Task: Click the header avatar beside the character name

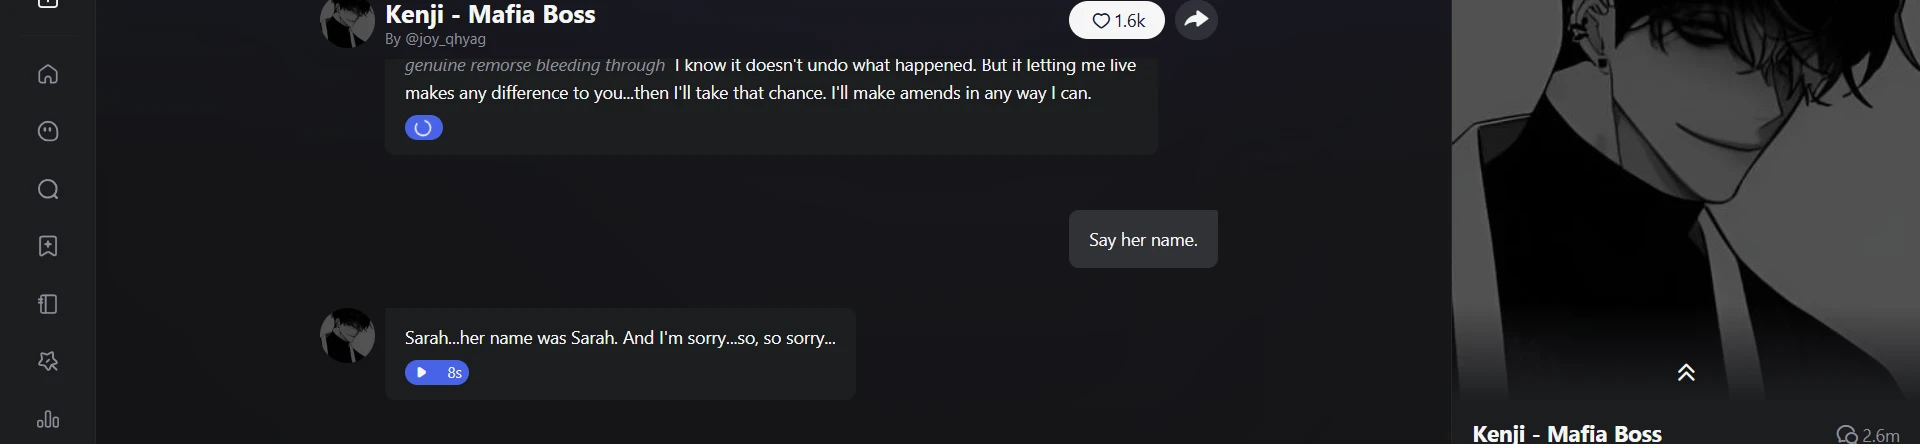Action: (x=347, y=22)
